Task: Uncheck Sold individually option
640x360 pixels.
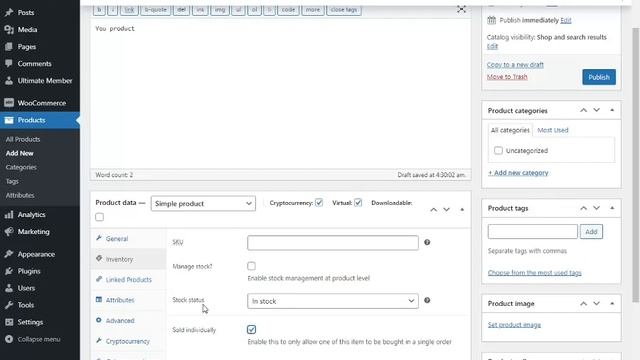Action: tap(251, 329)
